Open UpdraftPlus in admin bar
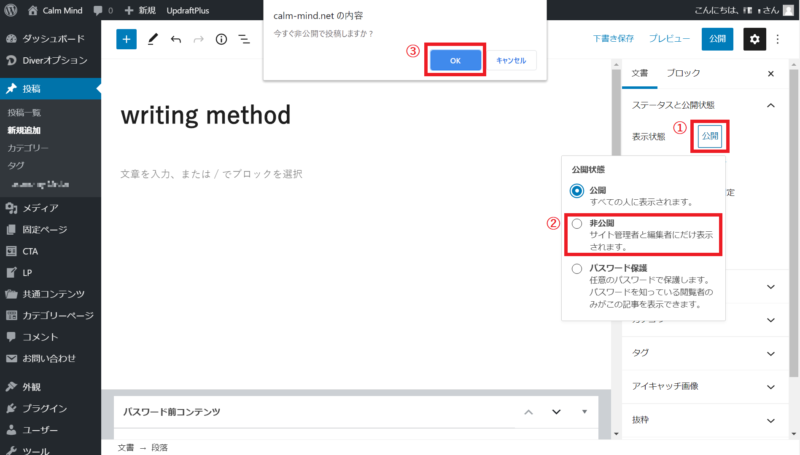The image size is (800, 455). point(188,10)
